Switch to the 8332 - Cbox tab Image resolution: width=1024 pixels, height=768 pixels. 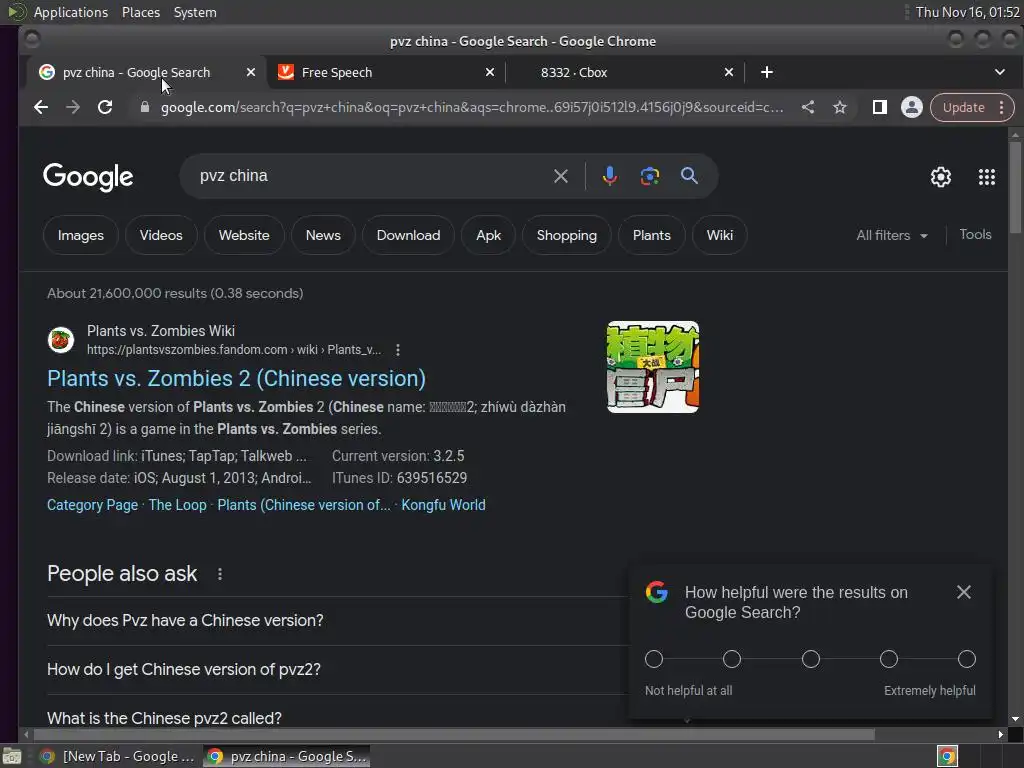pyautogui.click(x=624, y=72)
